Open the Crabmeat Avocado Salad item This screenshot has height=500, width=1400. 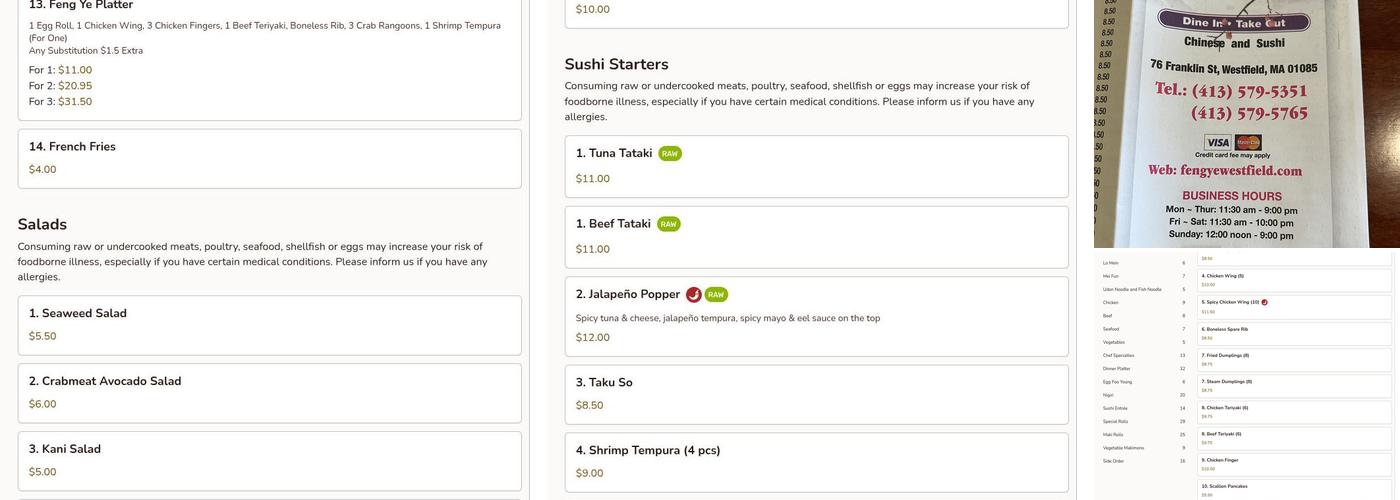tap(269, 393)
